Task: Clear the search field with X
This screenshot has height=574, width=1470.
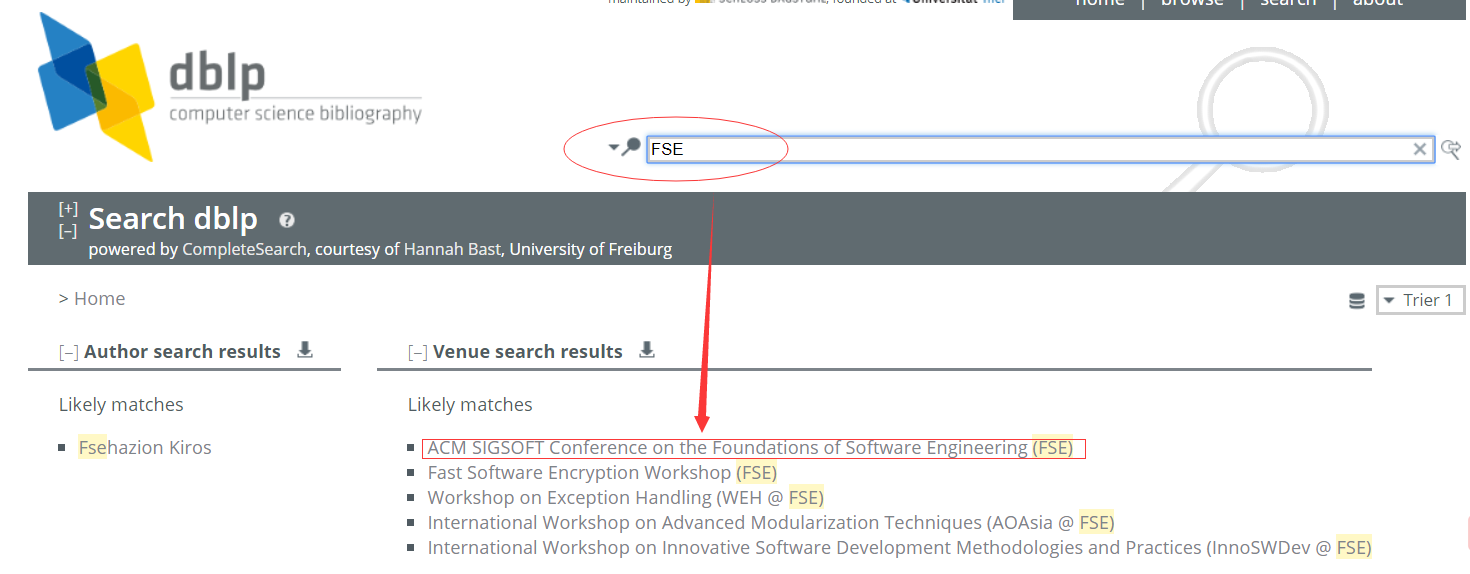Action: tap(1420, 149)
